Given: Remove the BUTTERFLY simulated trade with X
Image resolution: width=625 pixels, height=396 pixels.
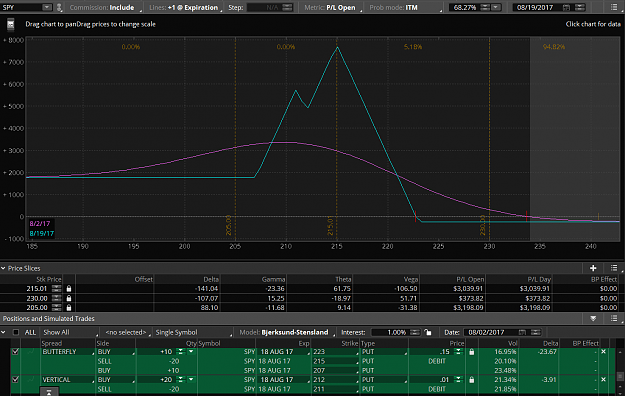Looking at the screenshot, I should 603,351.
